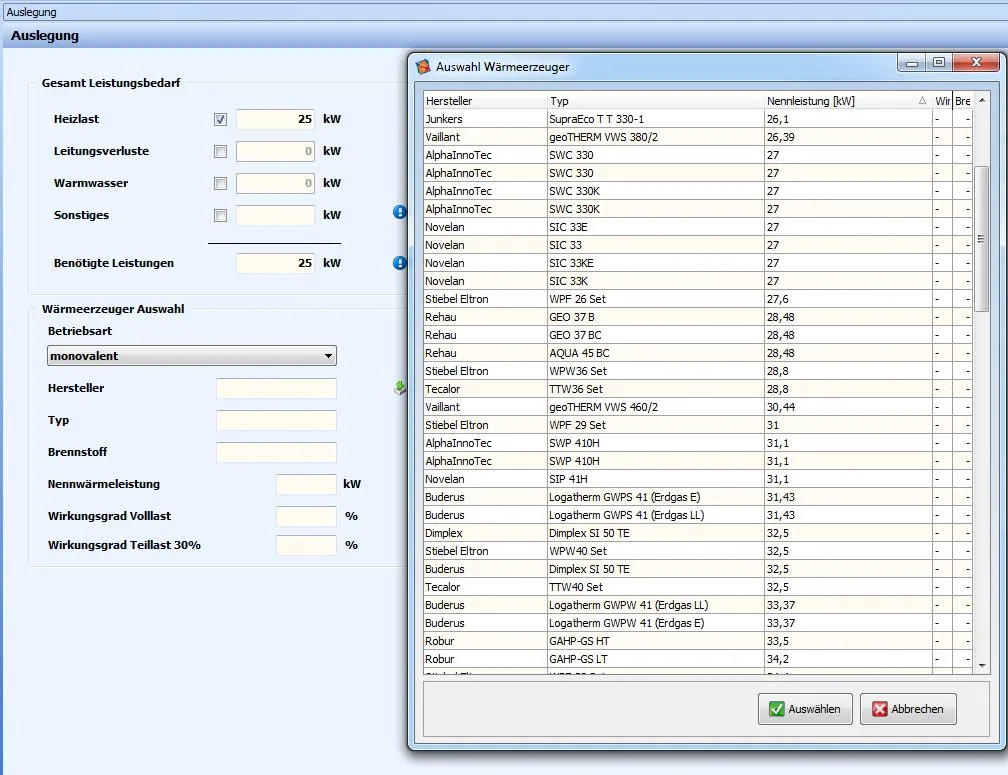The height and width of the screenshot is (775, 1008).
Task: Click the Brennstoff text field
Action: [276, 452]
